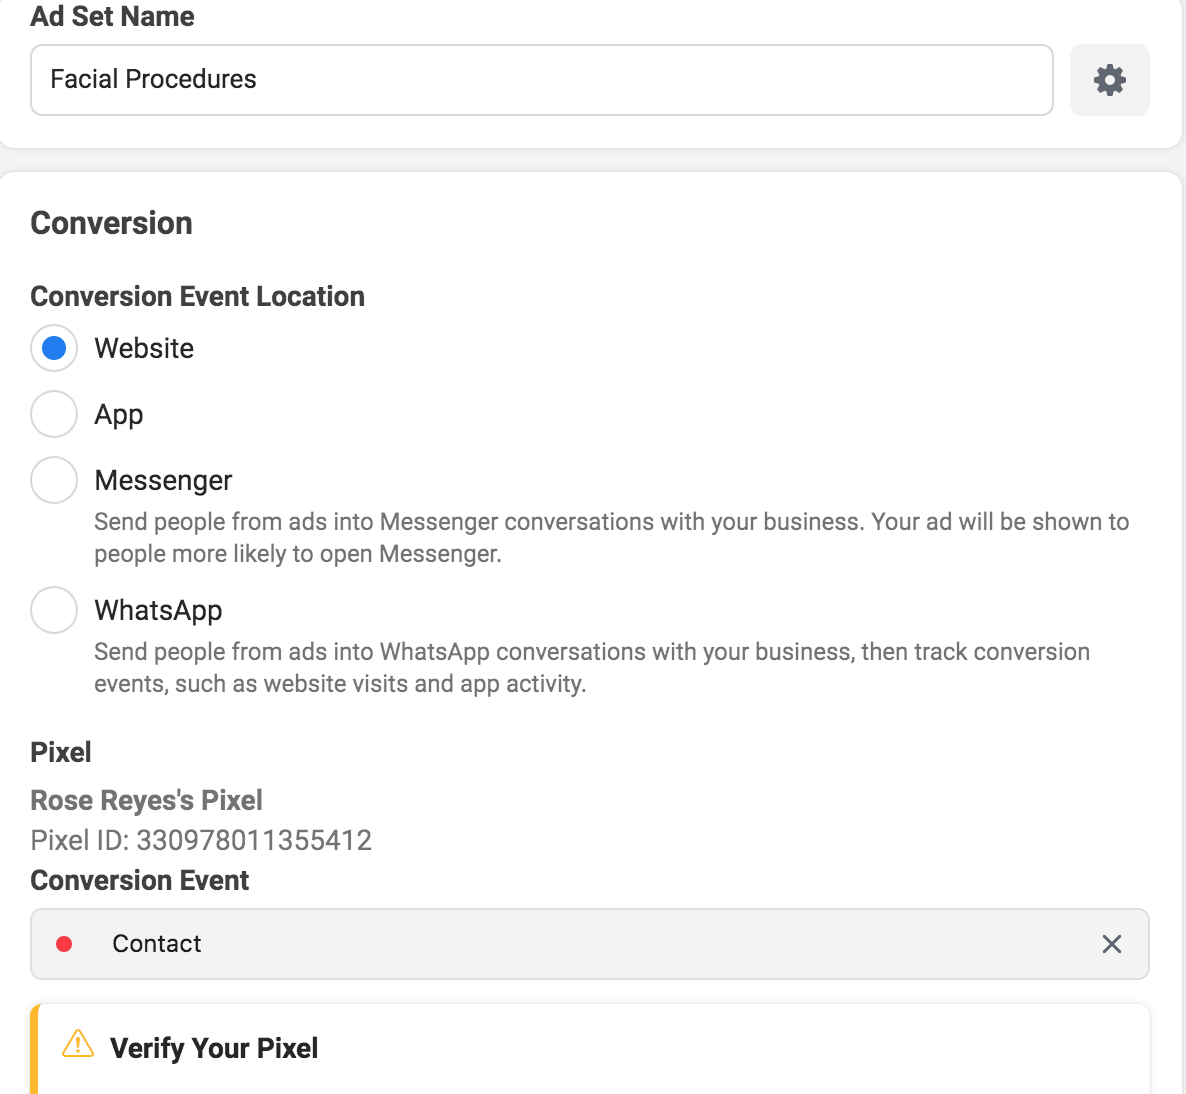Click the WhatsApp conversations description text

point(591,667)
